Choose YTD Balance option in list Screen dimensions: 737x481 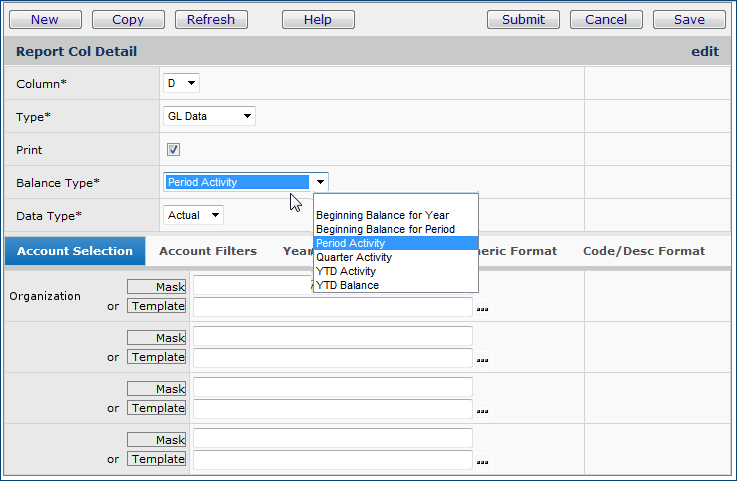pos(347,285)
